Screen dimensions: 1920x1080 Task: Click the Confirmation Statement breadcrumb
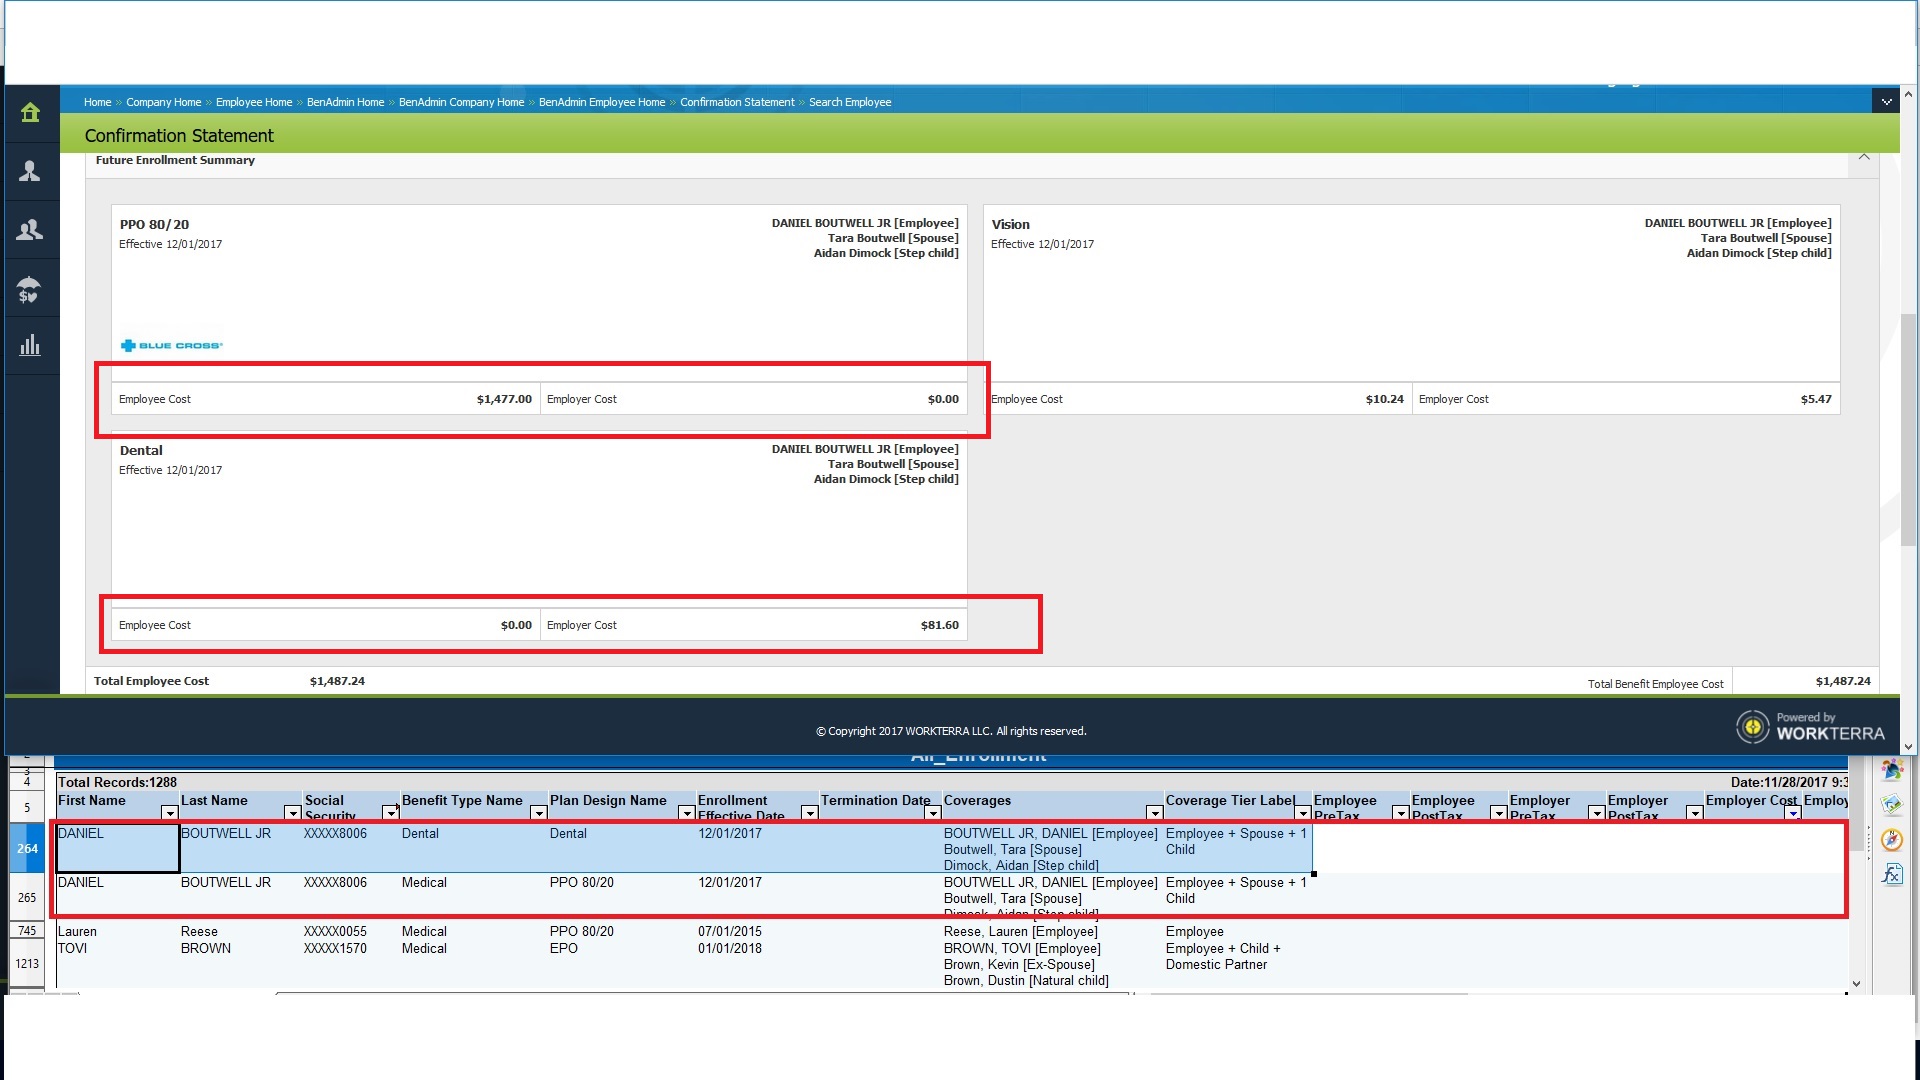[x=737, y=102]
